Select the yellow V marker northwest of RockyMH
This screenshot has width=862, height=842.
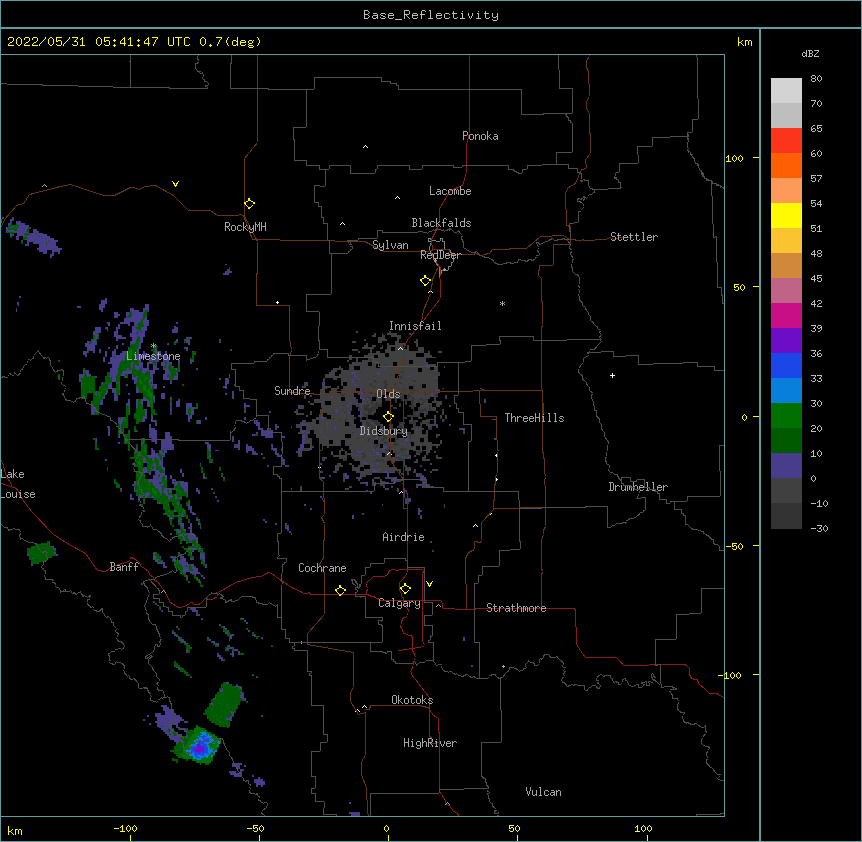click(x=175, y=184)
